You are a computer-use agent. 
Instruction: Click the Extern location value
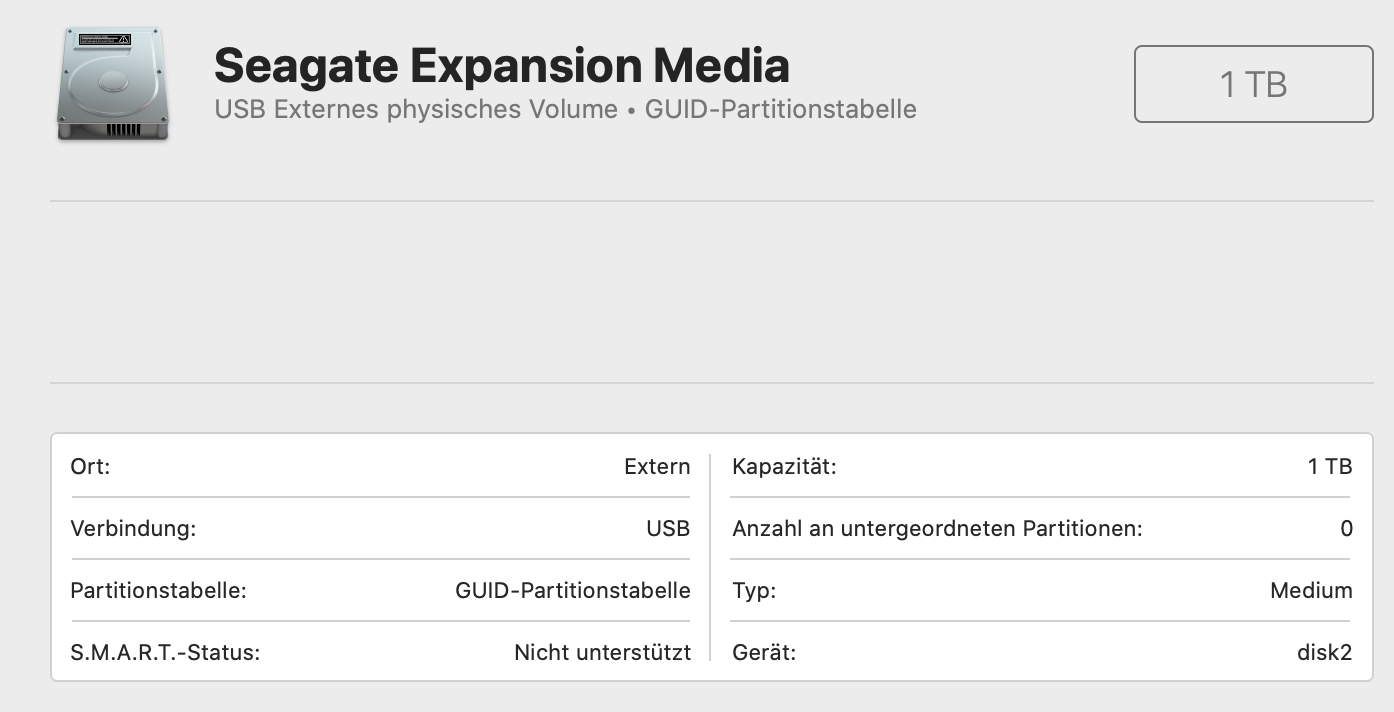(x=657, y=467)
